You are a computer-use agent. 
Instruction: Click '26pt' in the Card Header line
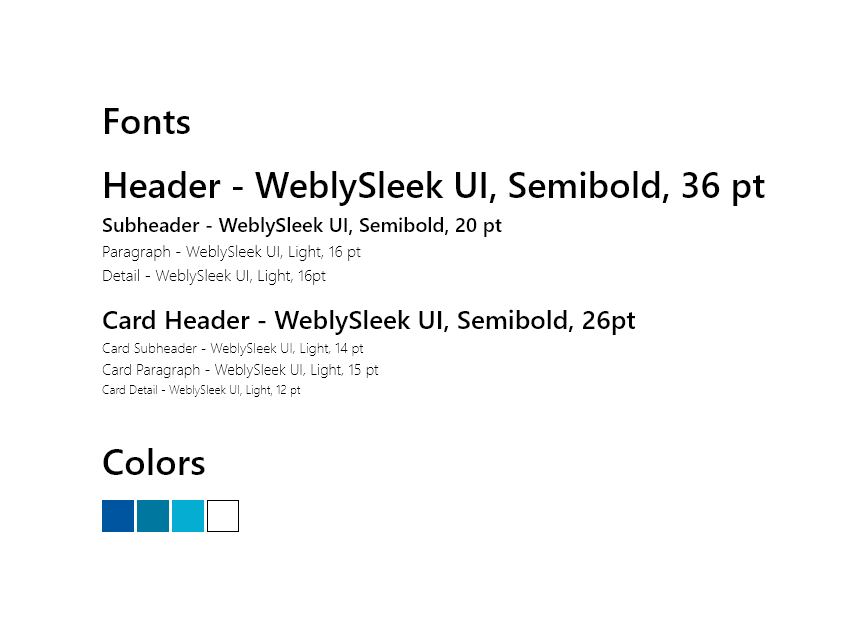[x=608, y=321]
